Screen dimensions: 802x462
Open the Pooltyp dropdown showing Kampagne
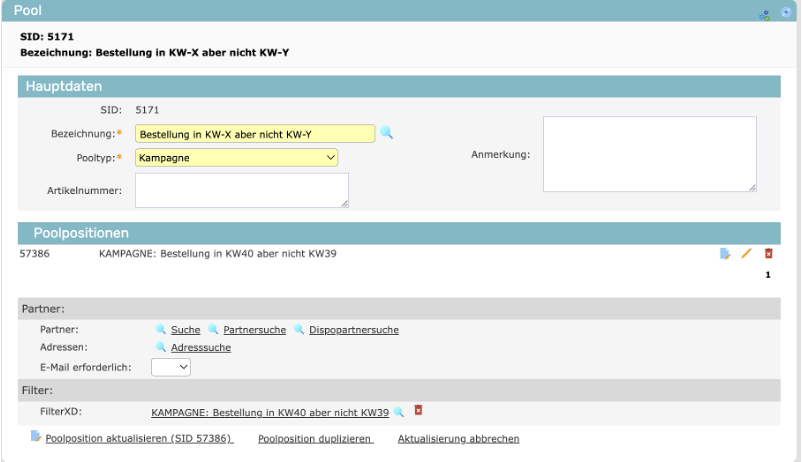pyautogui.click(x=236, y=157)
